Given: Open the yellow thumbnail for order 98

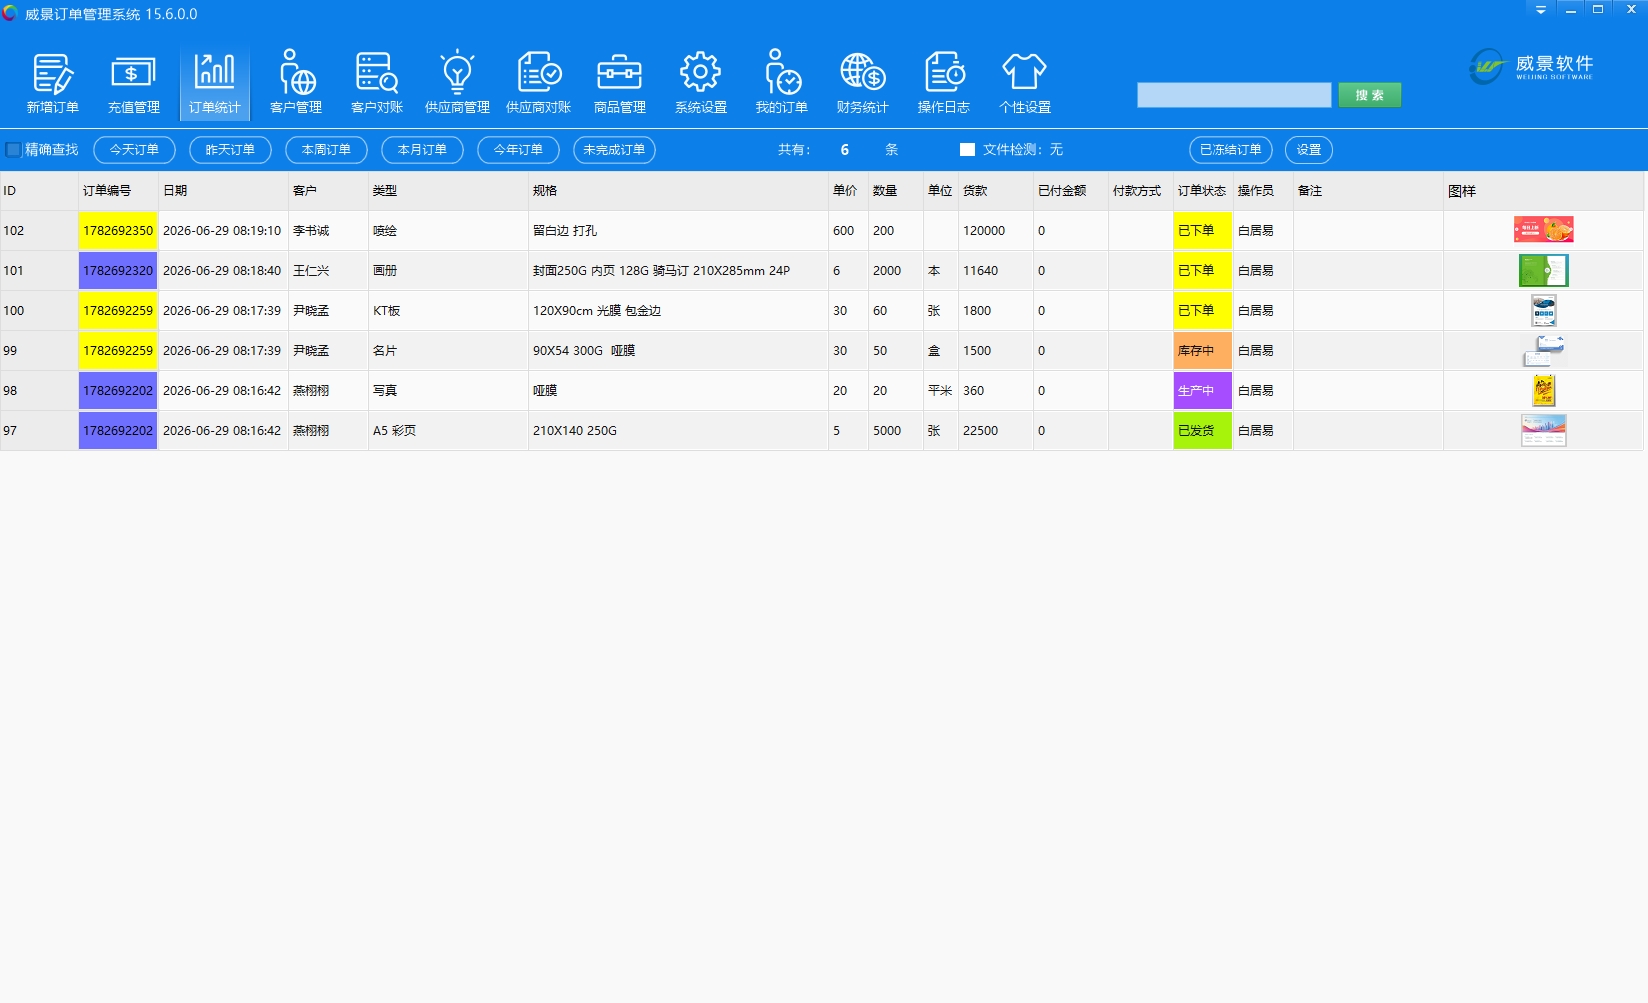Looking at the screenshot, I should pyautogui.click(x=1544, y=390).
